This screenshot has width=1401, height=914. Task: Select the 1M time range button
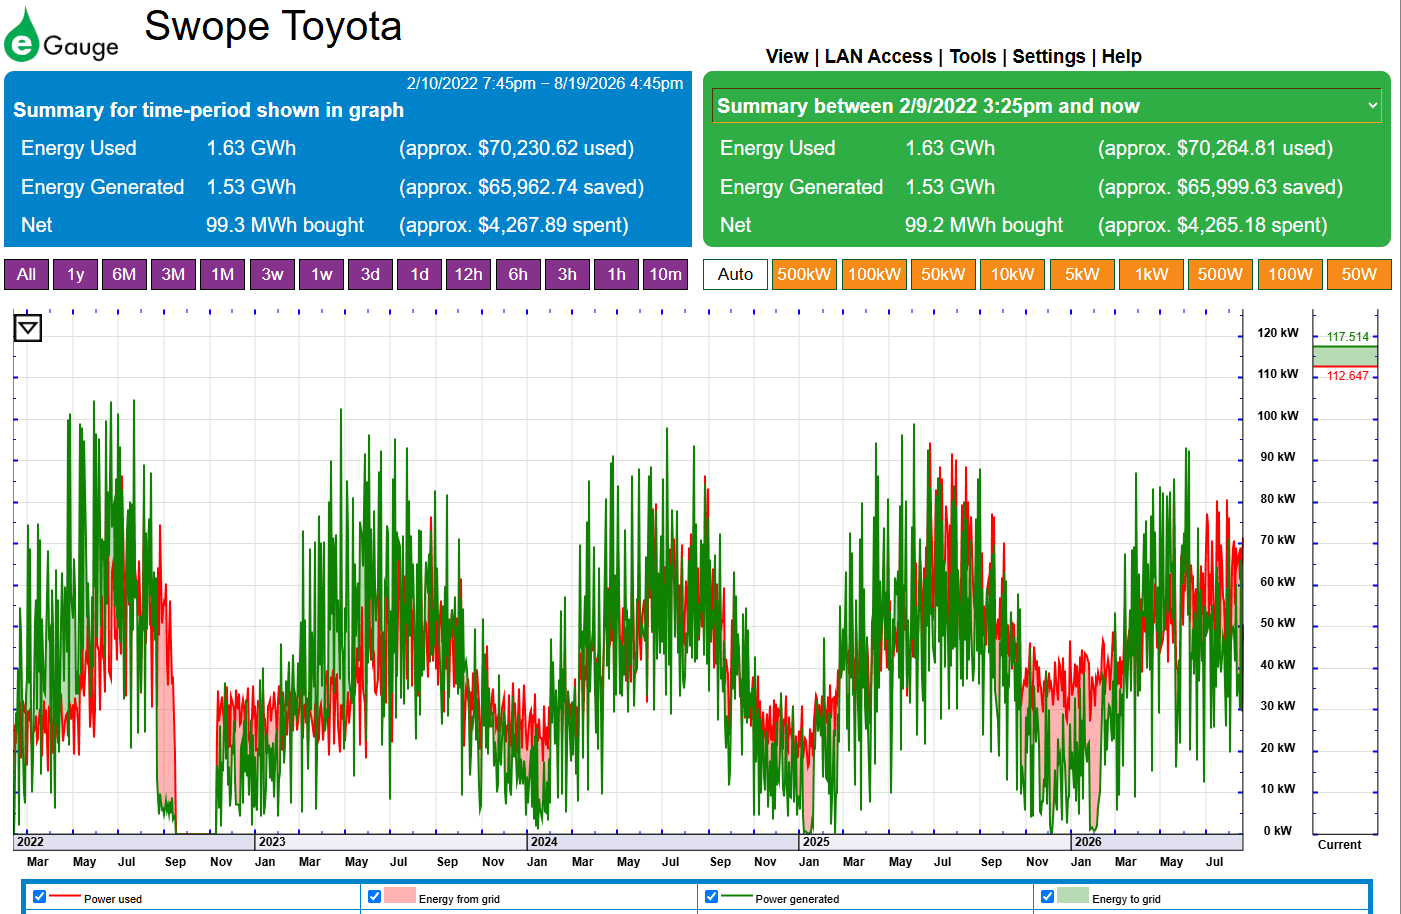[223, 274]
